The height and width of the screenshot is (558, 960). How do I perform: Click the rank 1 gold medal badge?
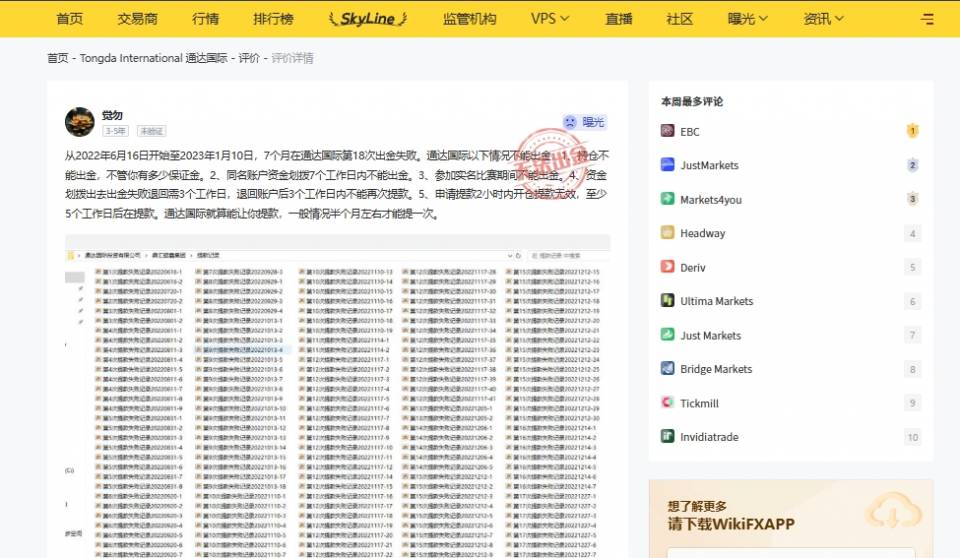tap(912, 130)
